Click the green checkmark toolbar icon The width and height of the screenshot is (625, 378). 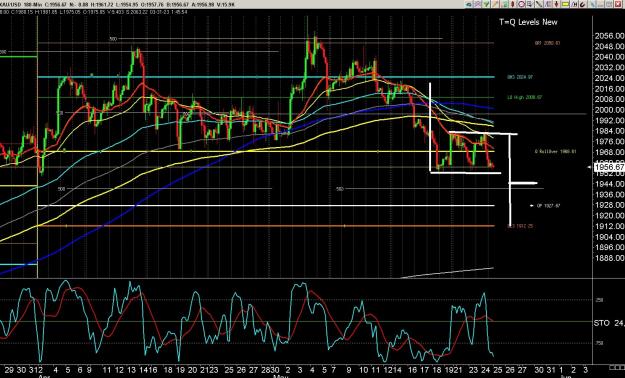[x=486, y=4]
